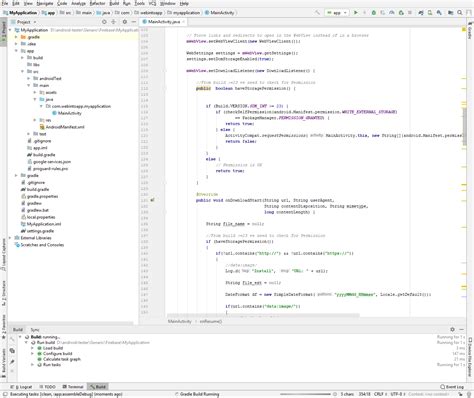This screenshot has width=474, height=398.
Task: Hide the Build panel with the minus icon
Action: click(462, 329)
